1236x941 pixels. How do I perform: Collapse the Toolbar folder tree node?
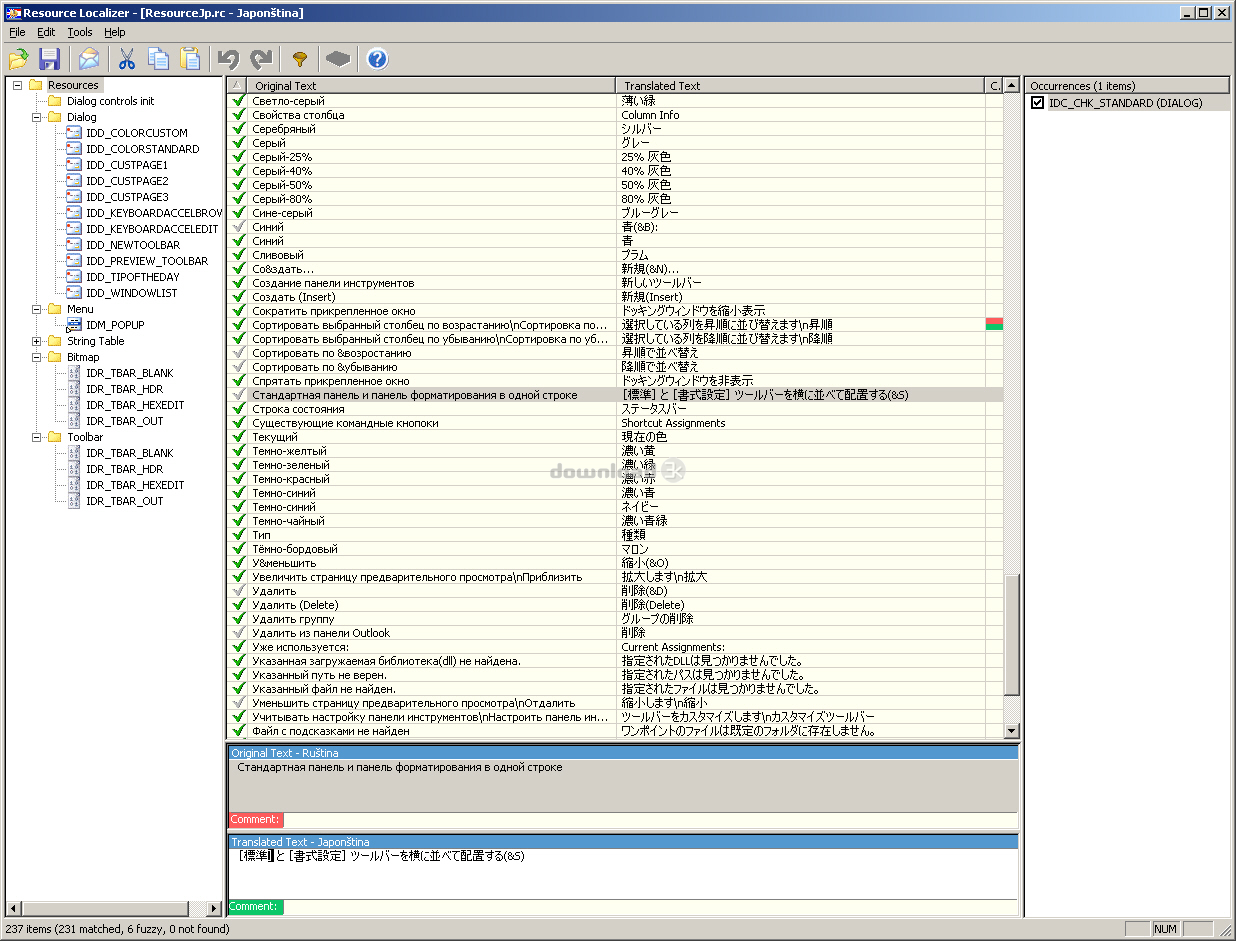(x=37, y=437)
